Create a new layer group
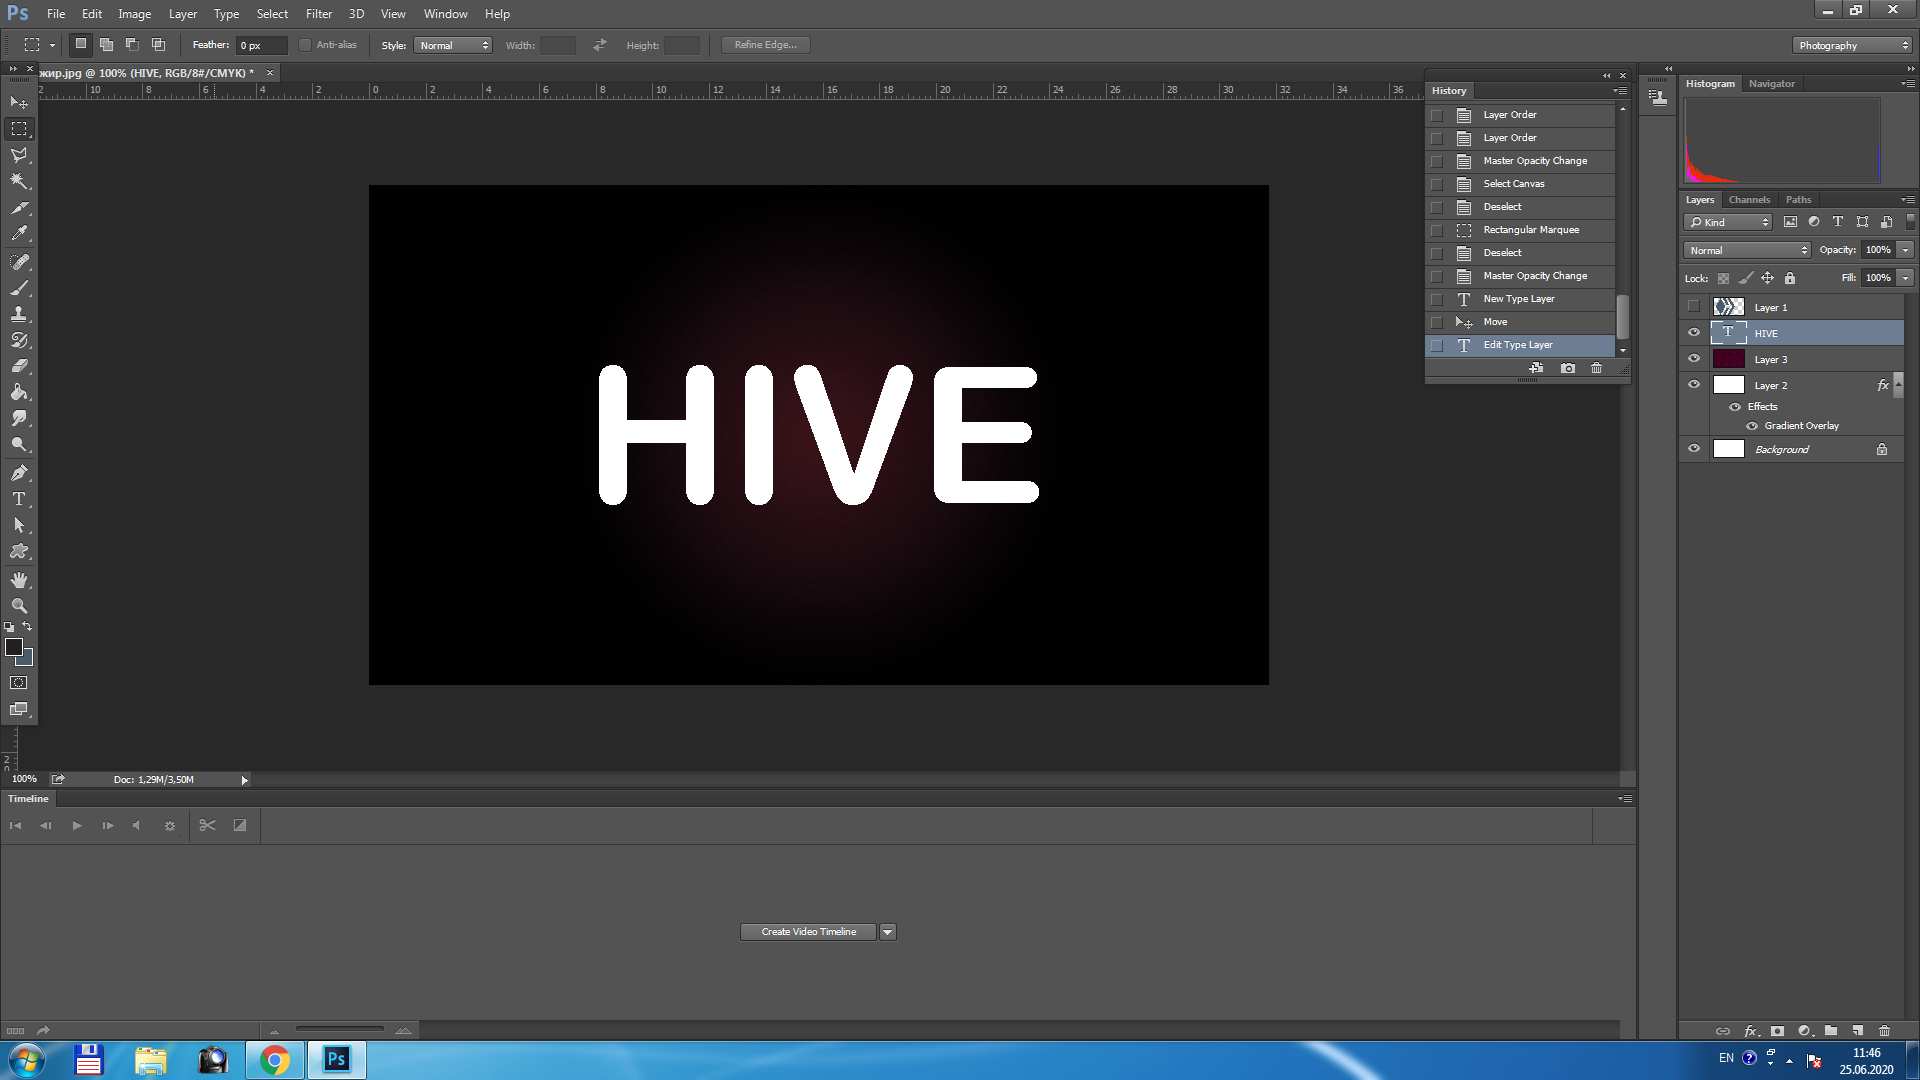Viewport: 1920px width, 1080px height. pyautogui.click(x=1831, y=1031)
